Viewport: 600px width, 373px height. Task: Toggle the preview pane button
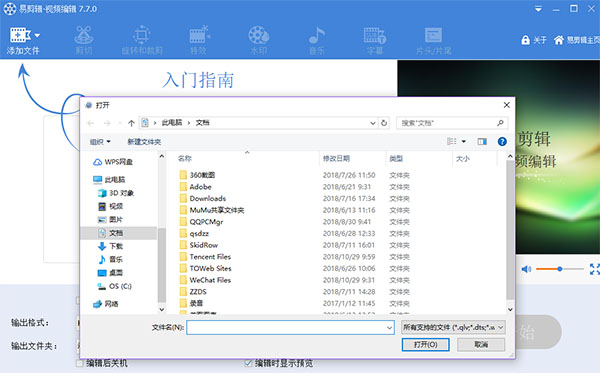(482, 142)
